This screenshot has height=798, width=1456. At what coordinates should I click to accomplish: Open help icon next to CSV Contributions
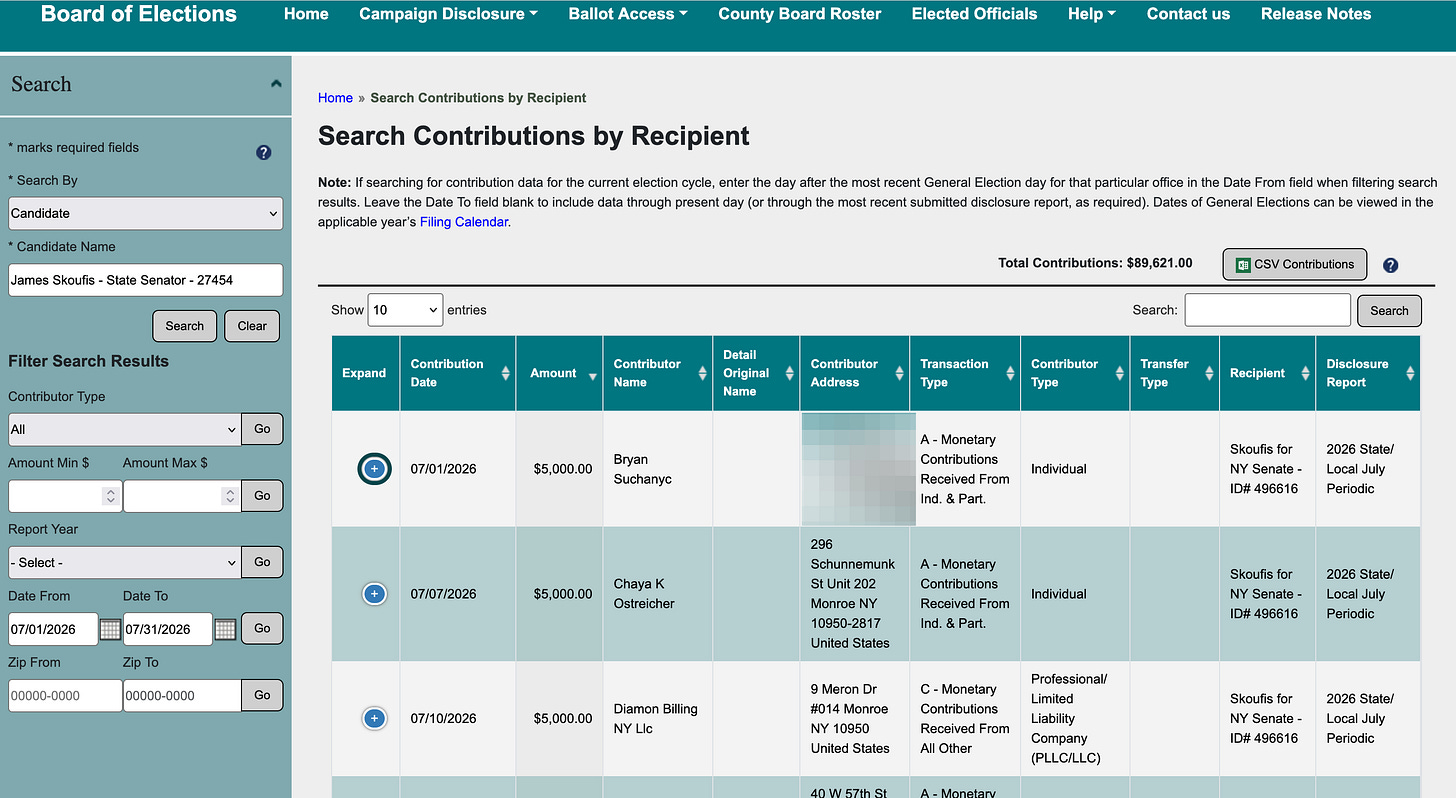click(1390, 265)
